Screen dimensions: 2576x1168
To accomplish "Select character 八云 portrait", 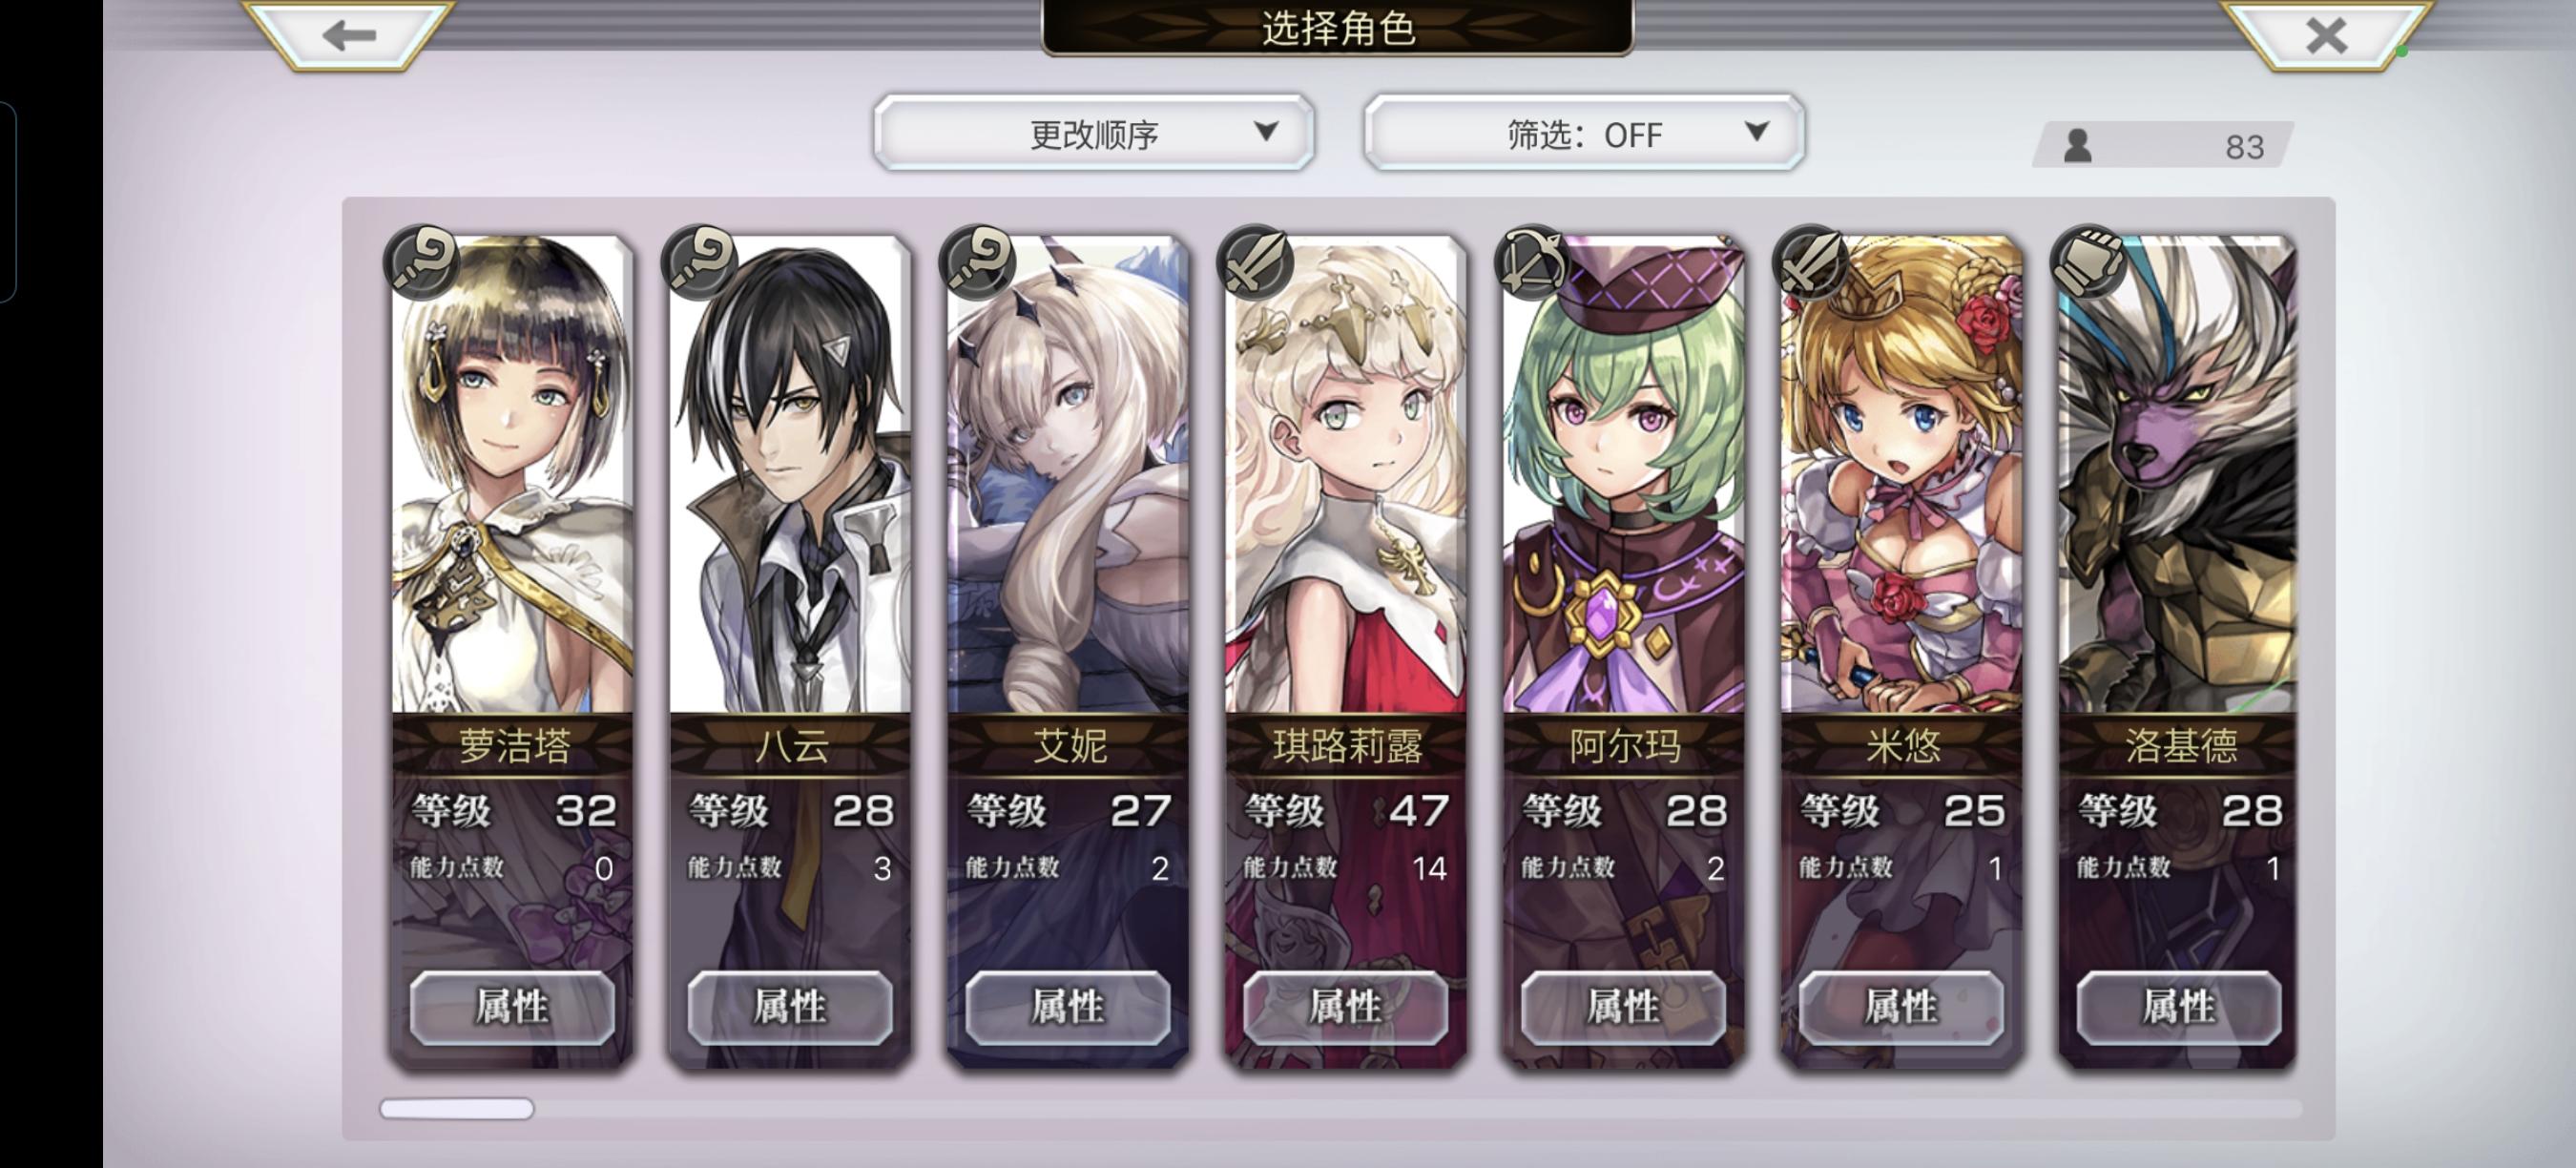I will (x=790, y=475).
